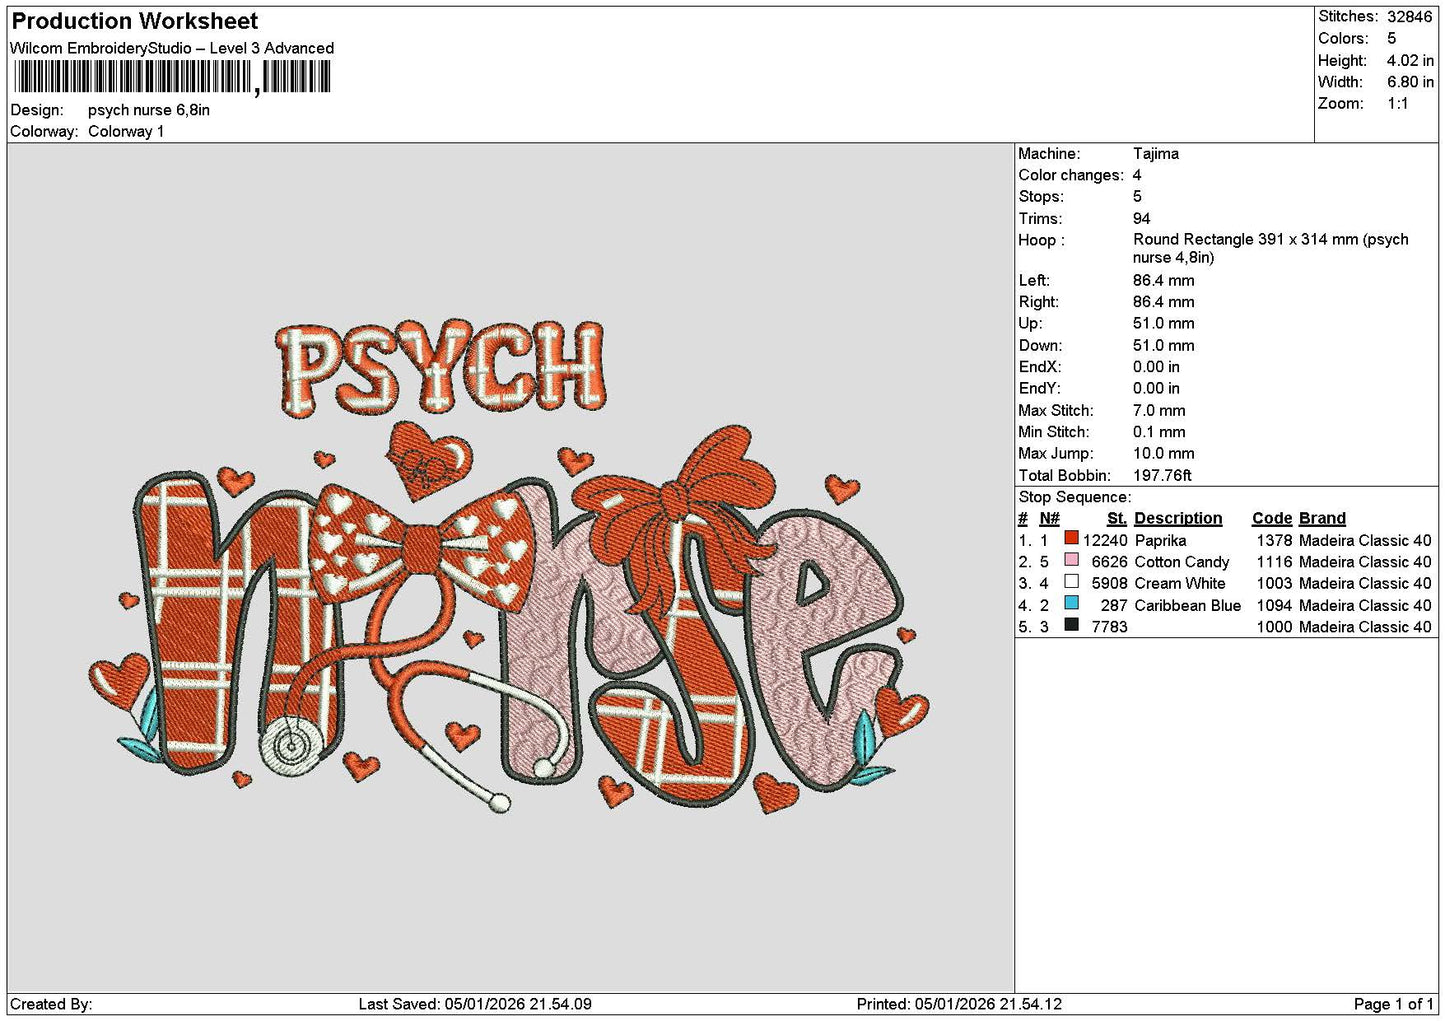Click the Paprika stitch count '12240'
Viewport: 1445px width, 1021px height.
point(1105,541)
